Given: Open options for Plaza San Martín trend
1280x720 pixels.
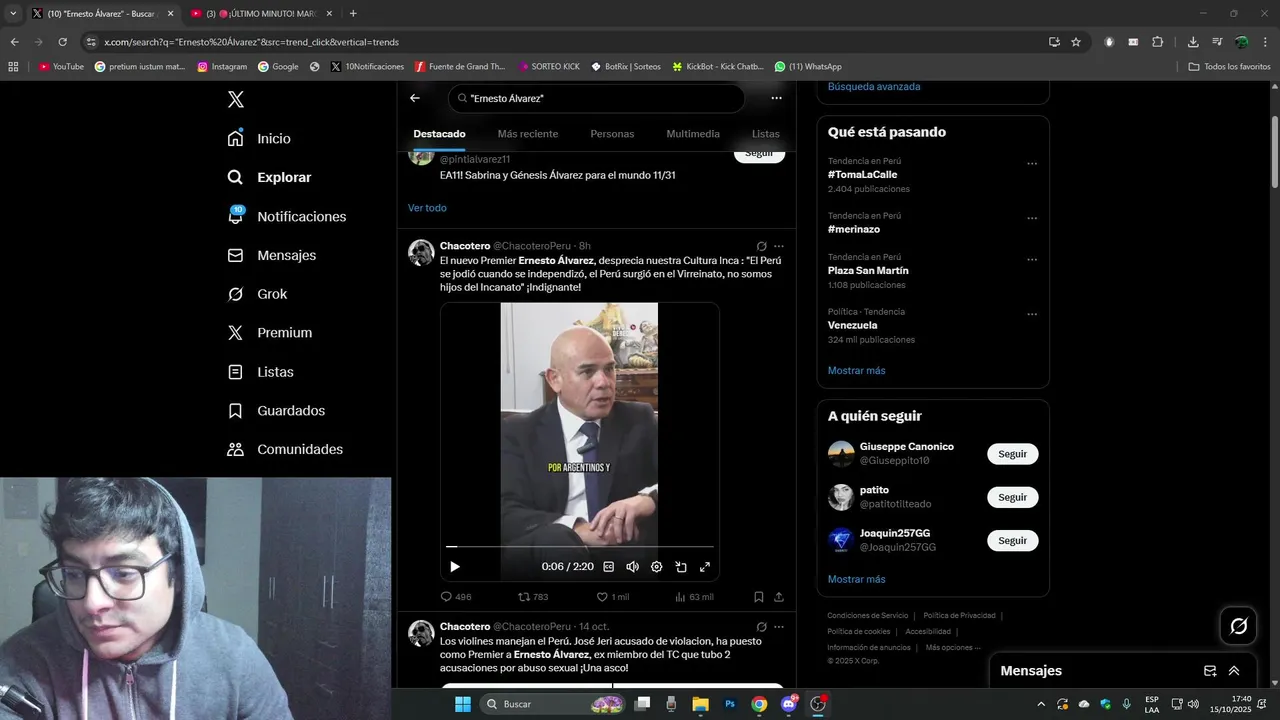Looking at the screenshot, I should point(1032,259).
